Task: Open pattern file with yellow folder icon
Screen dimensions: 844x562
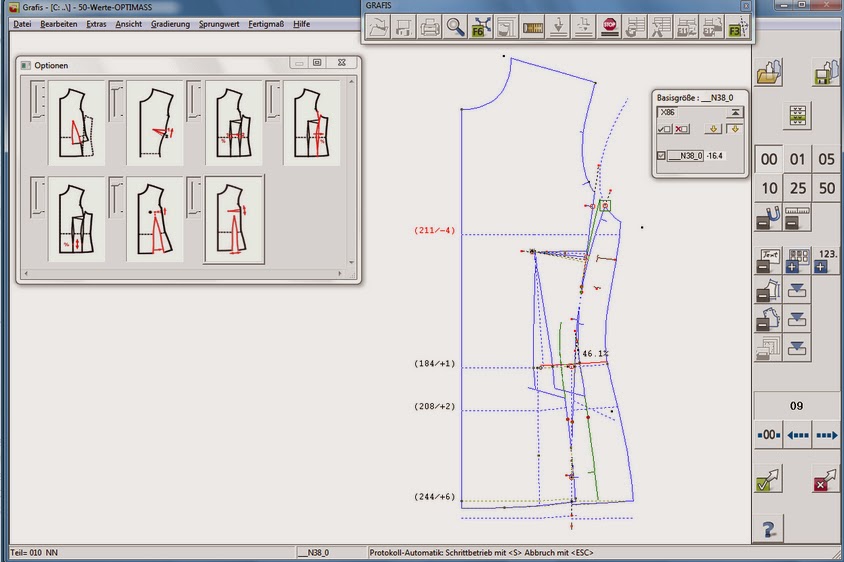Action: [770, 72]
